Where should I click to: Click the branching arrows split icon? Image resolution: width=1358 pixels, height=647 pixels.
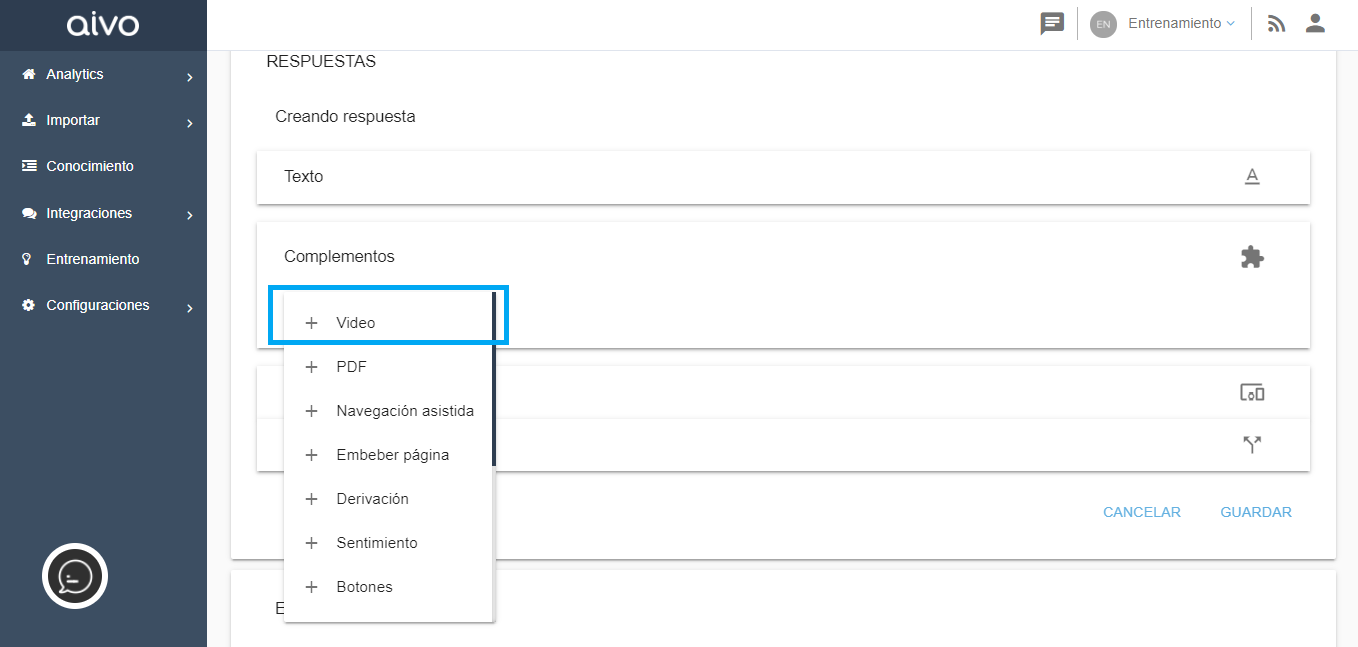[1252, 445]
